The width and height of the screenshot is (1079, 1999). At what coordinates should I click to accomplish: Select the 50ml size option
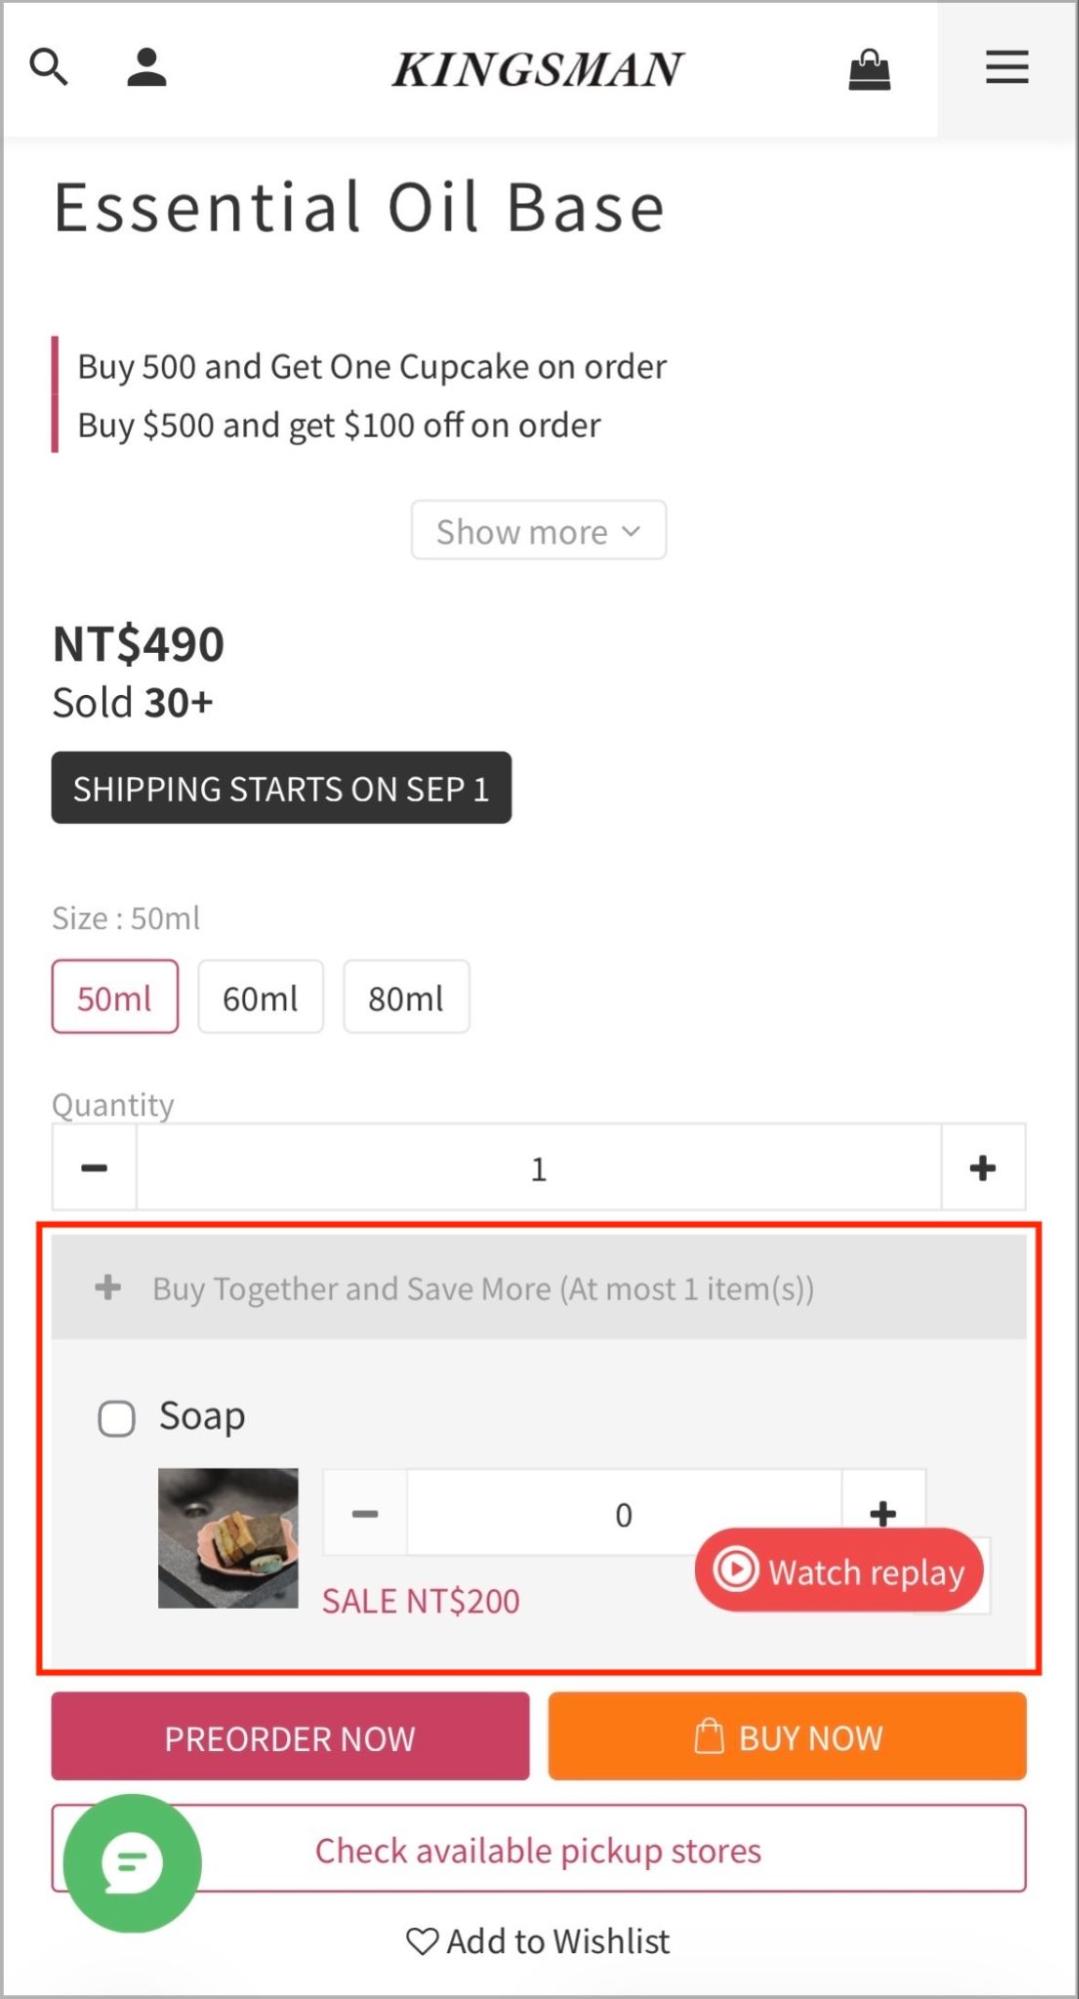click(115, 997)
